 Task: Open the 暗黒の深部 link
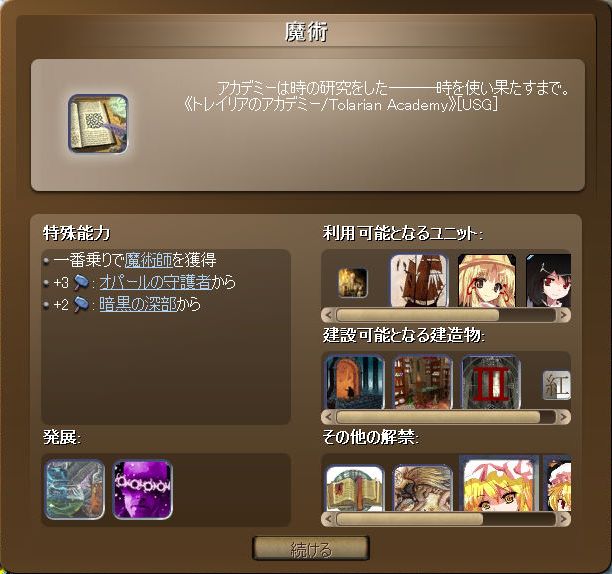pos(138,304)
